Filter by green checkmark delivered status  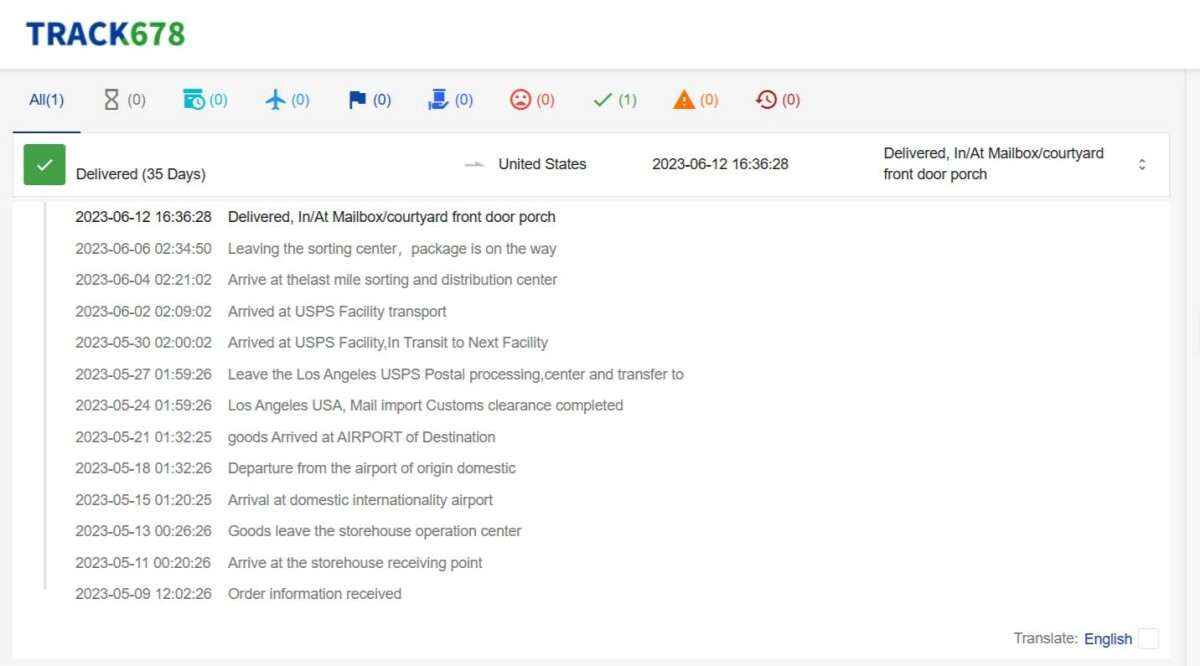pyautogui.click(x=602, y=100)
